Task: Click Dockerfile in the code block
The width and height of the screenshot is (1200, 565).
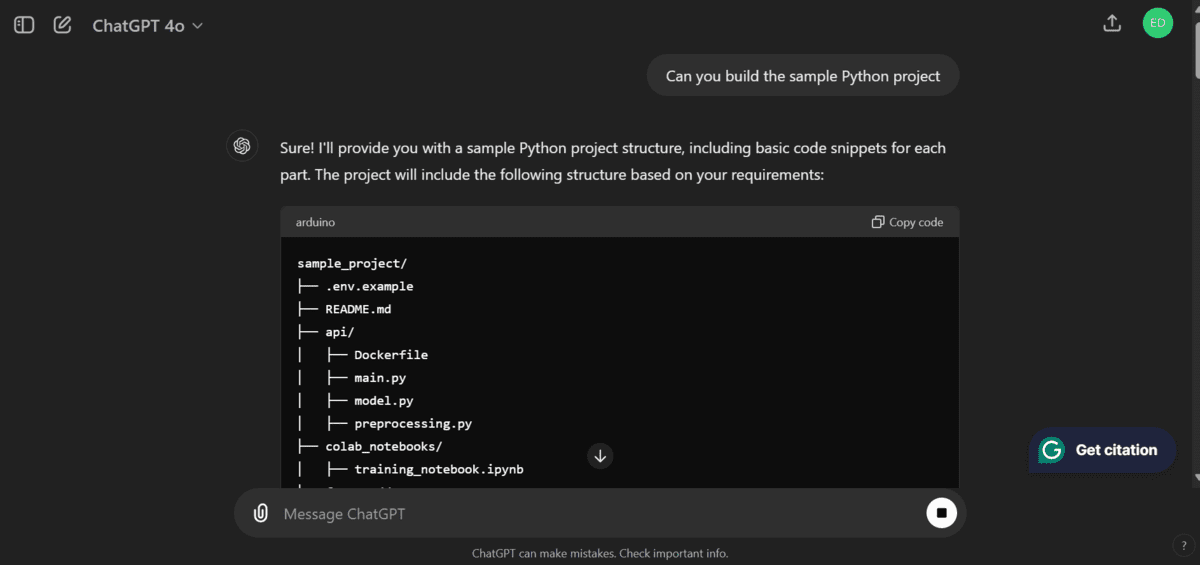Action: [391, 355]
